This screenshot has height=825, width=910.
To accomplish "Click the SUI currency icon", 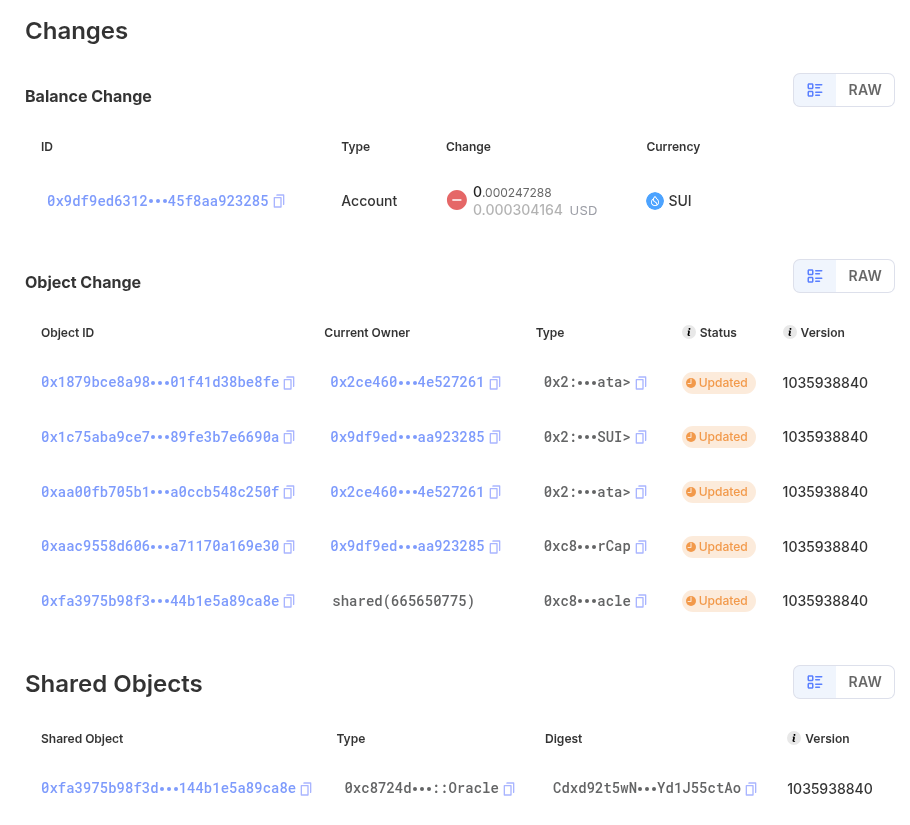I will click(655, 201).
